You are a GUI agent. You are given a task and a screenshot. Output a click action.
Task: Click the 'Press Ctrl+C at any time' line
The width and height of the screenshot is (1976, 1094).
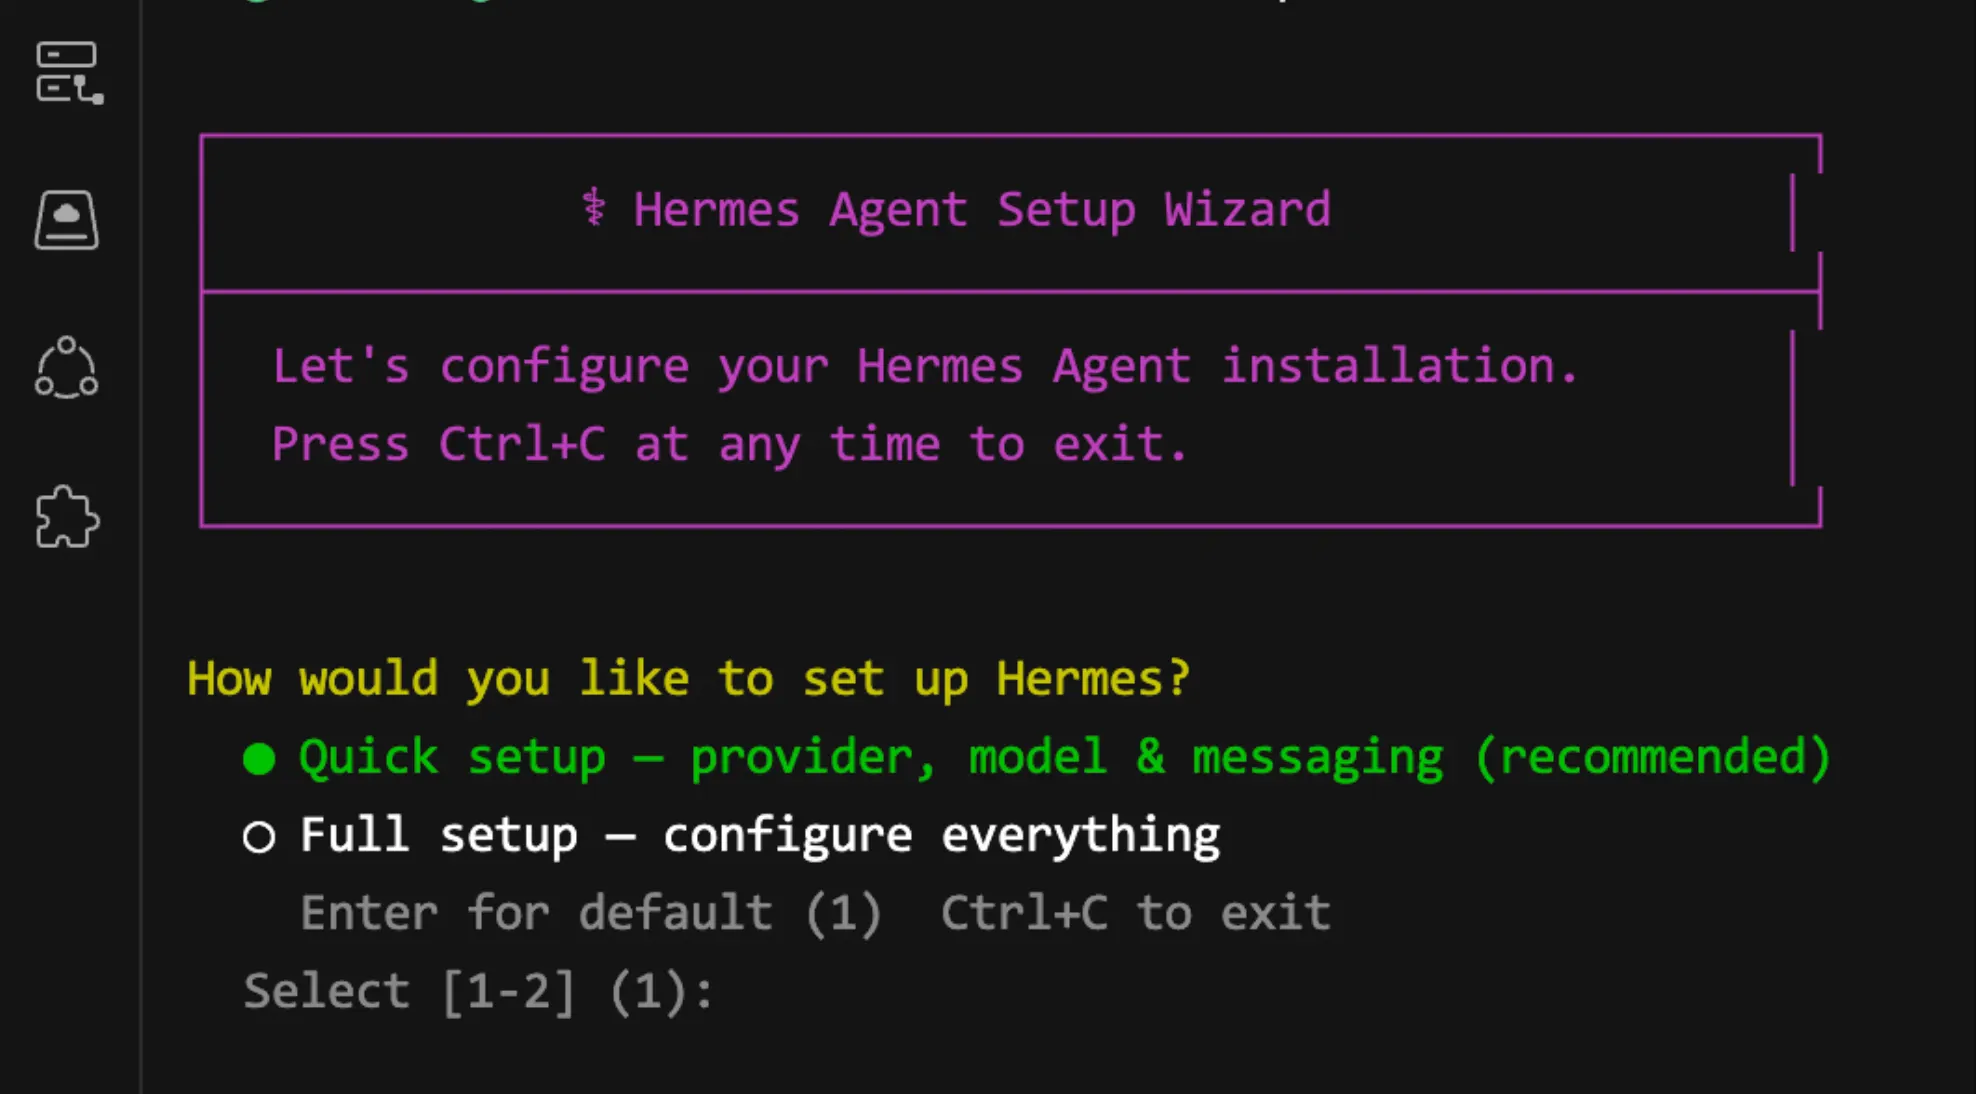(729, 443)
